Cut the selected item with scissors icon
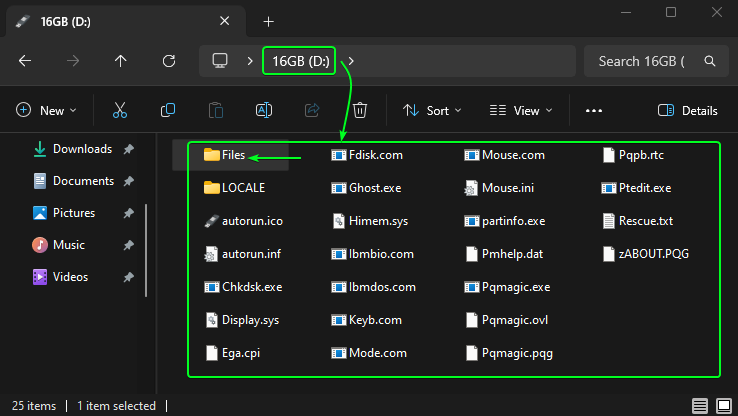Image resolution: width=738 pixels, height=416 pixels. tap(120, 111)
